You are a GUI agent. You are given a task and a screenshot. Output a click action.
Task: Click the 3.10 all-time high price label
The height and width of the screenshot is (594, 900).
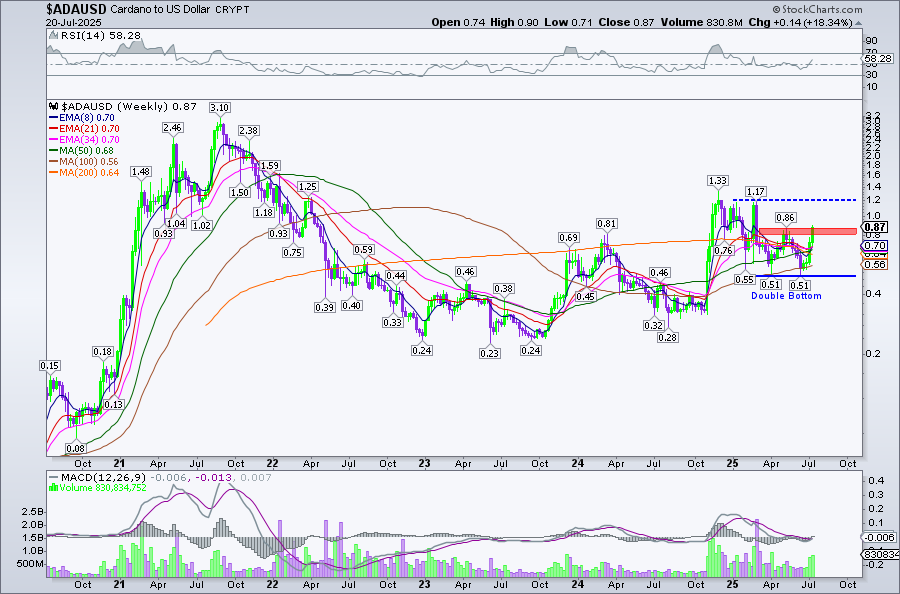[x=219, y=108]
